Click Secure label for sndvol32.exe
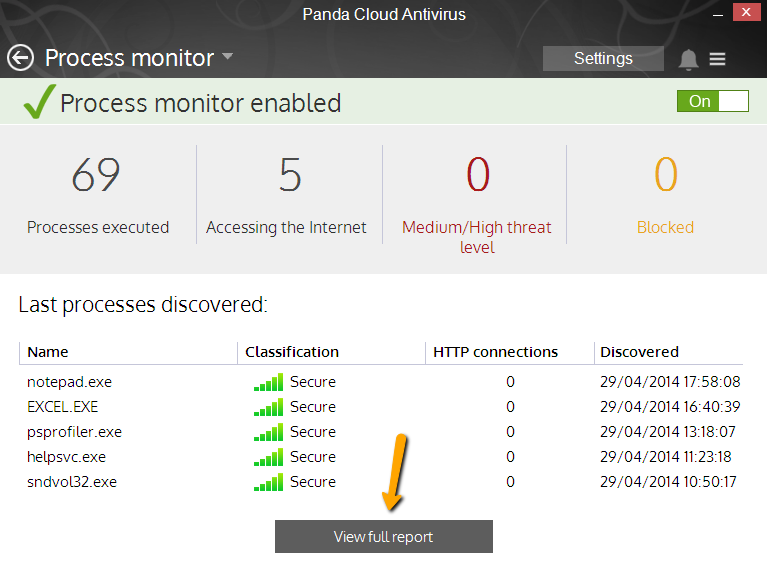 tap(313, 482)
